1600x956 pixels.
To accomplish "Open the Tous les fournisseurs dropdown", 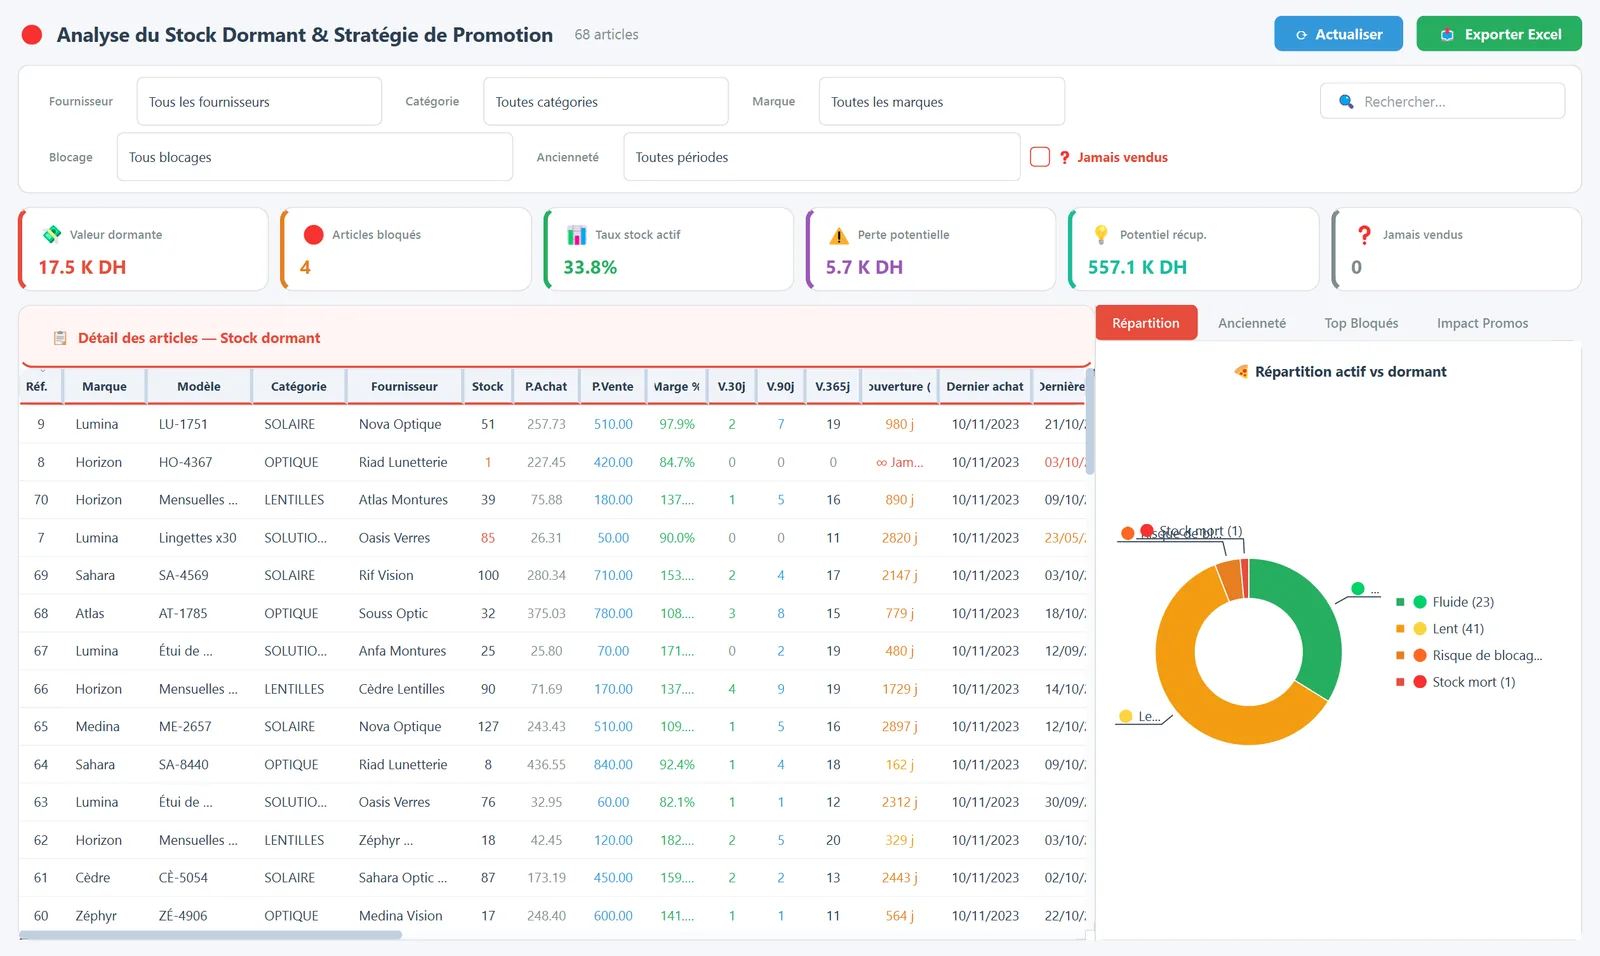I will click(x=259, y=102).
